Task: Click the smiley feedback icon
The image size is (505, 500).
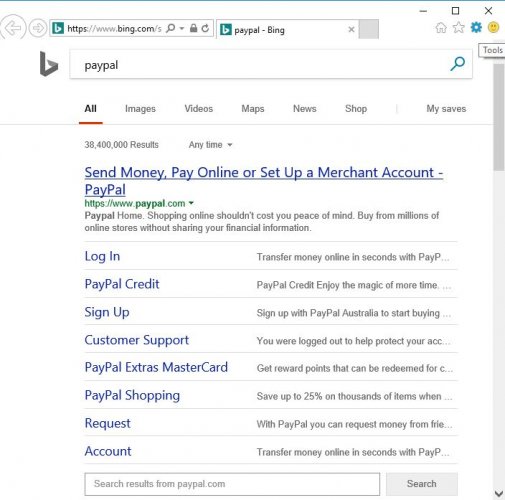Action: coord(493,27)
